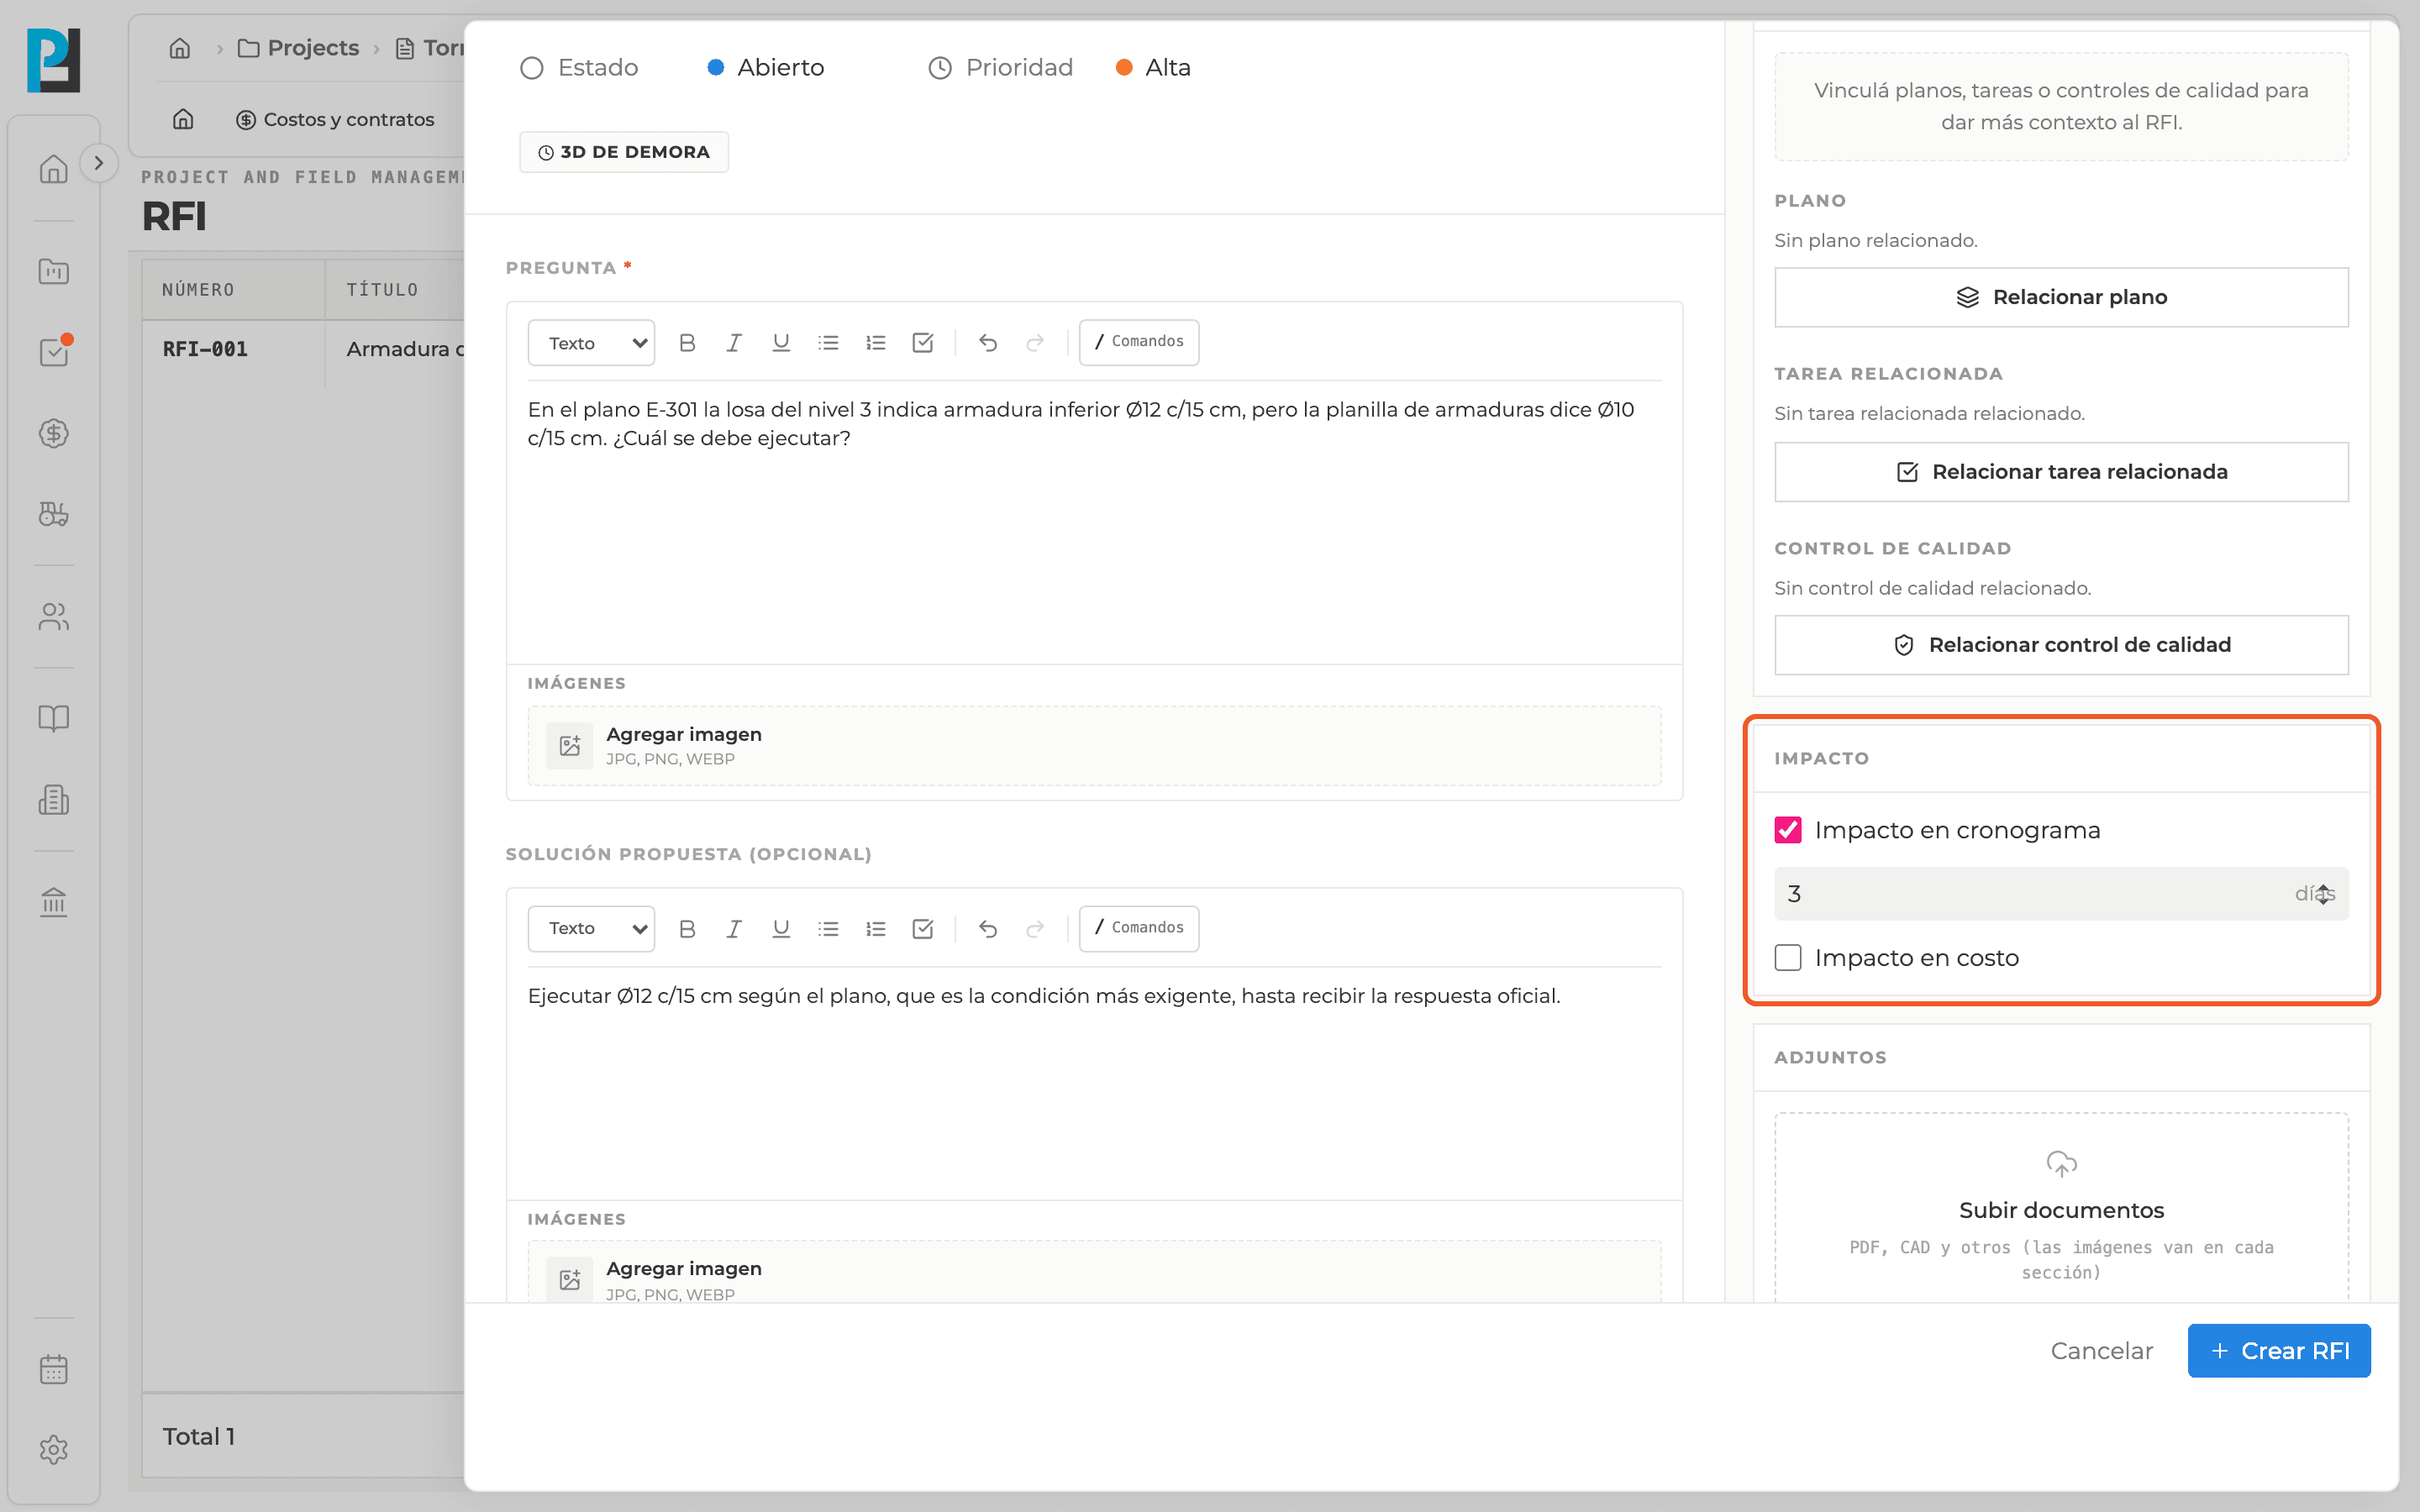The height and width of the screenshot is (1512, 2420).
Task: Click Agregar imagen under Pregunta
Action: tap(1094, 746)
